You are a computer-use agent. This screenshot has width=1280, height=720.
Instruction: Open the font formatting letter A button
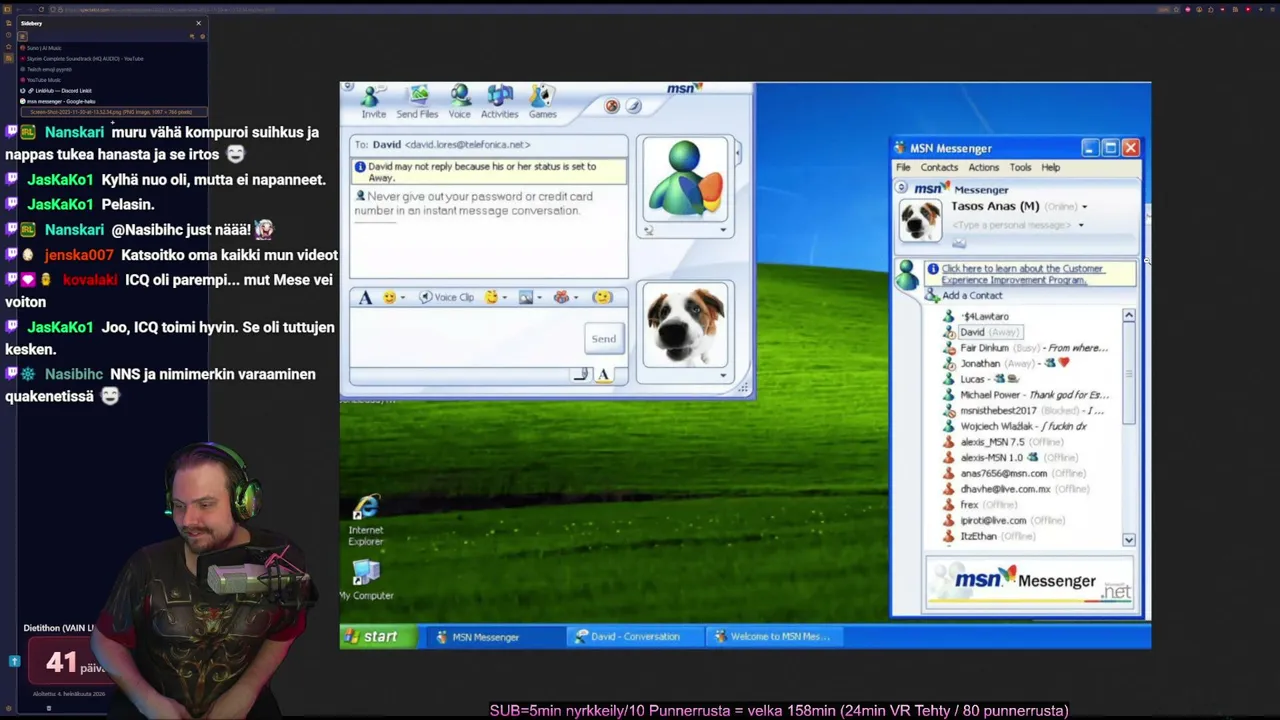[x=365, y=297]
